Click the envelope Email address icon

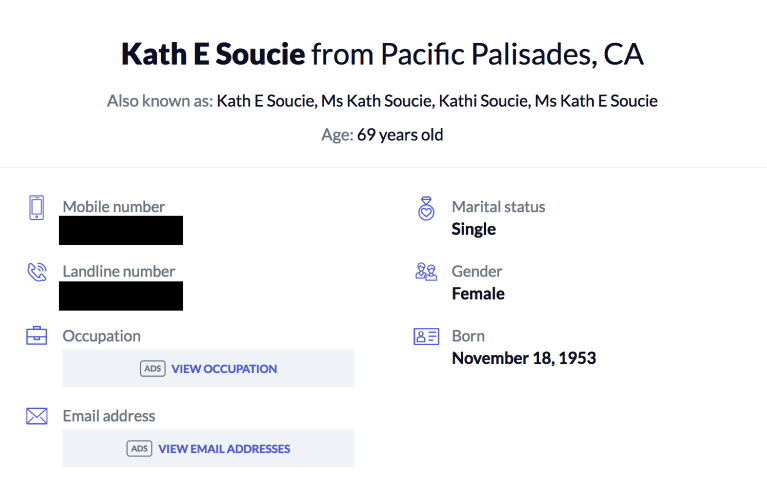pyautogui.click(x=37, y=416)
